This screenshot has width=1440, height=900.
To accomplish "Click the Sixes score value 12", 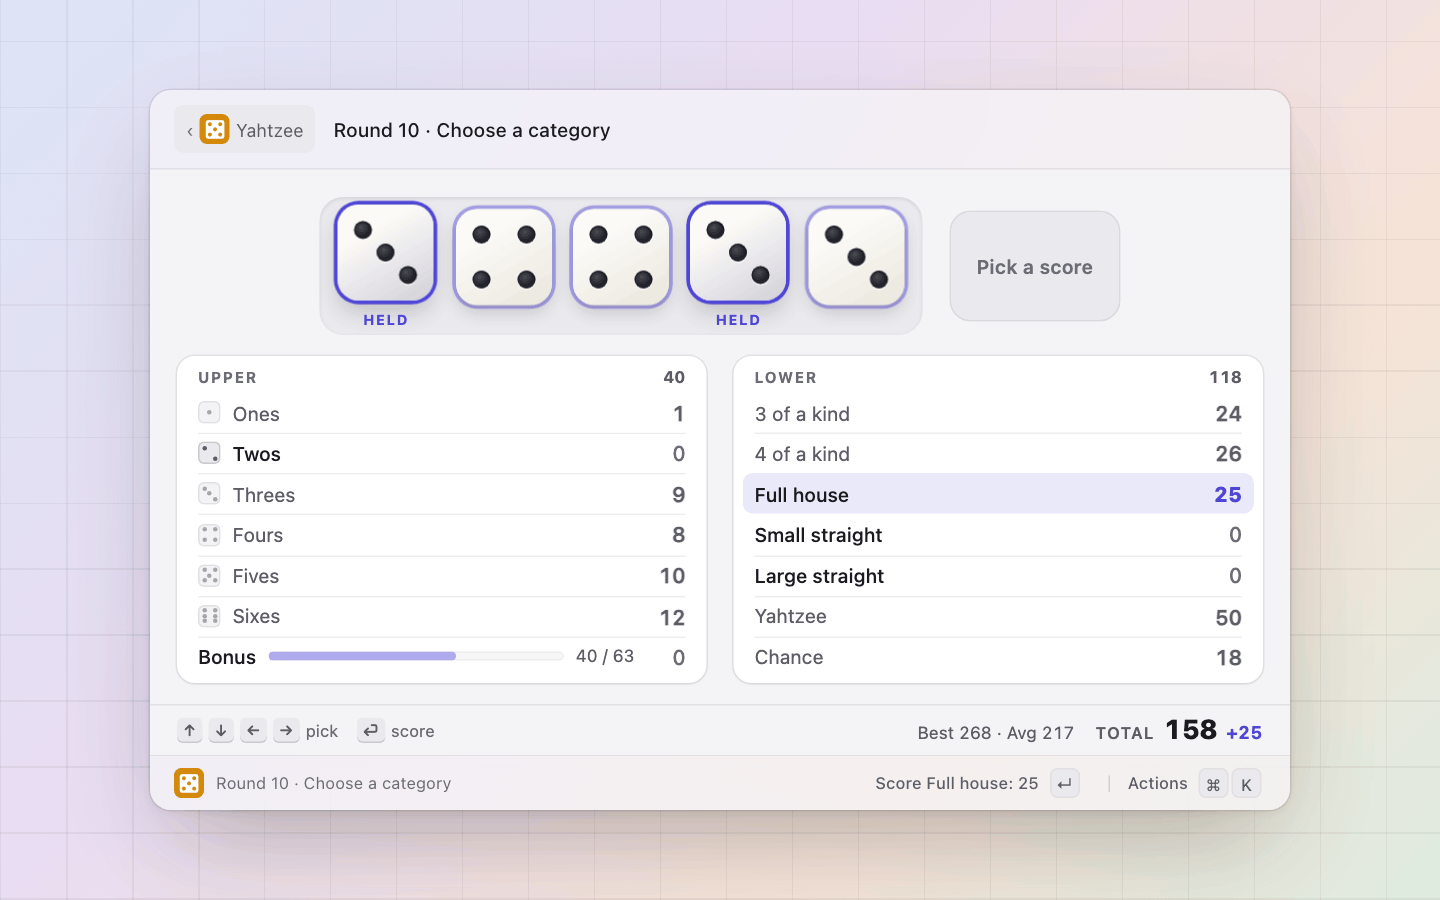I will [x=672, y=617].
